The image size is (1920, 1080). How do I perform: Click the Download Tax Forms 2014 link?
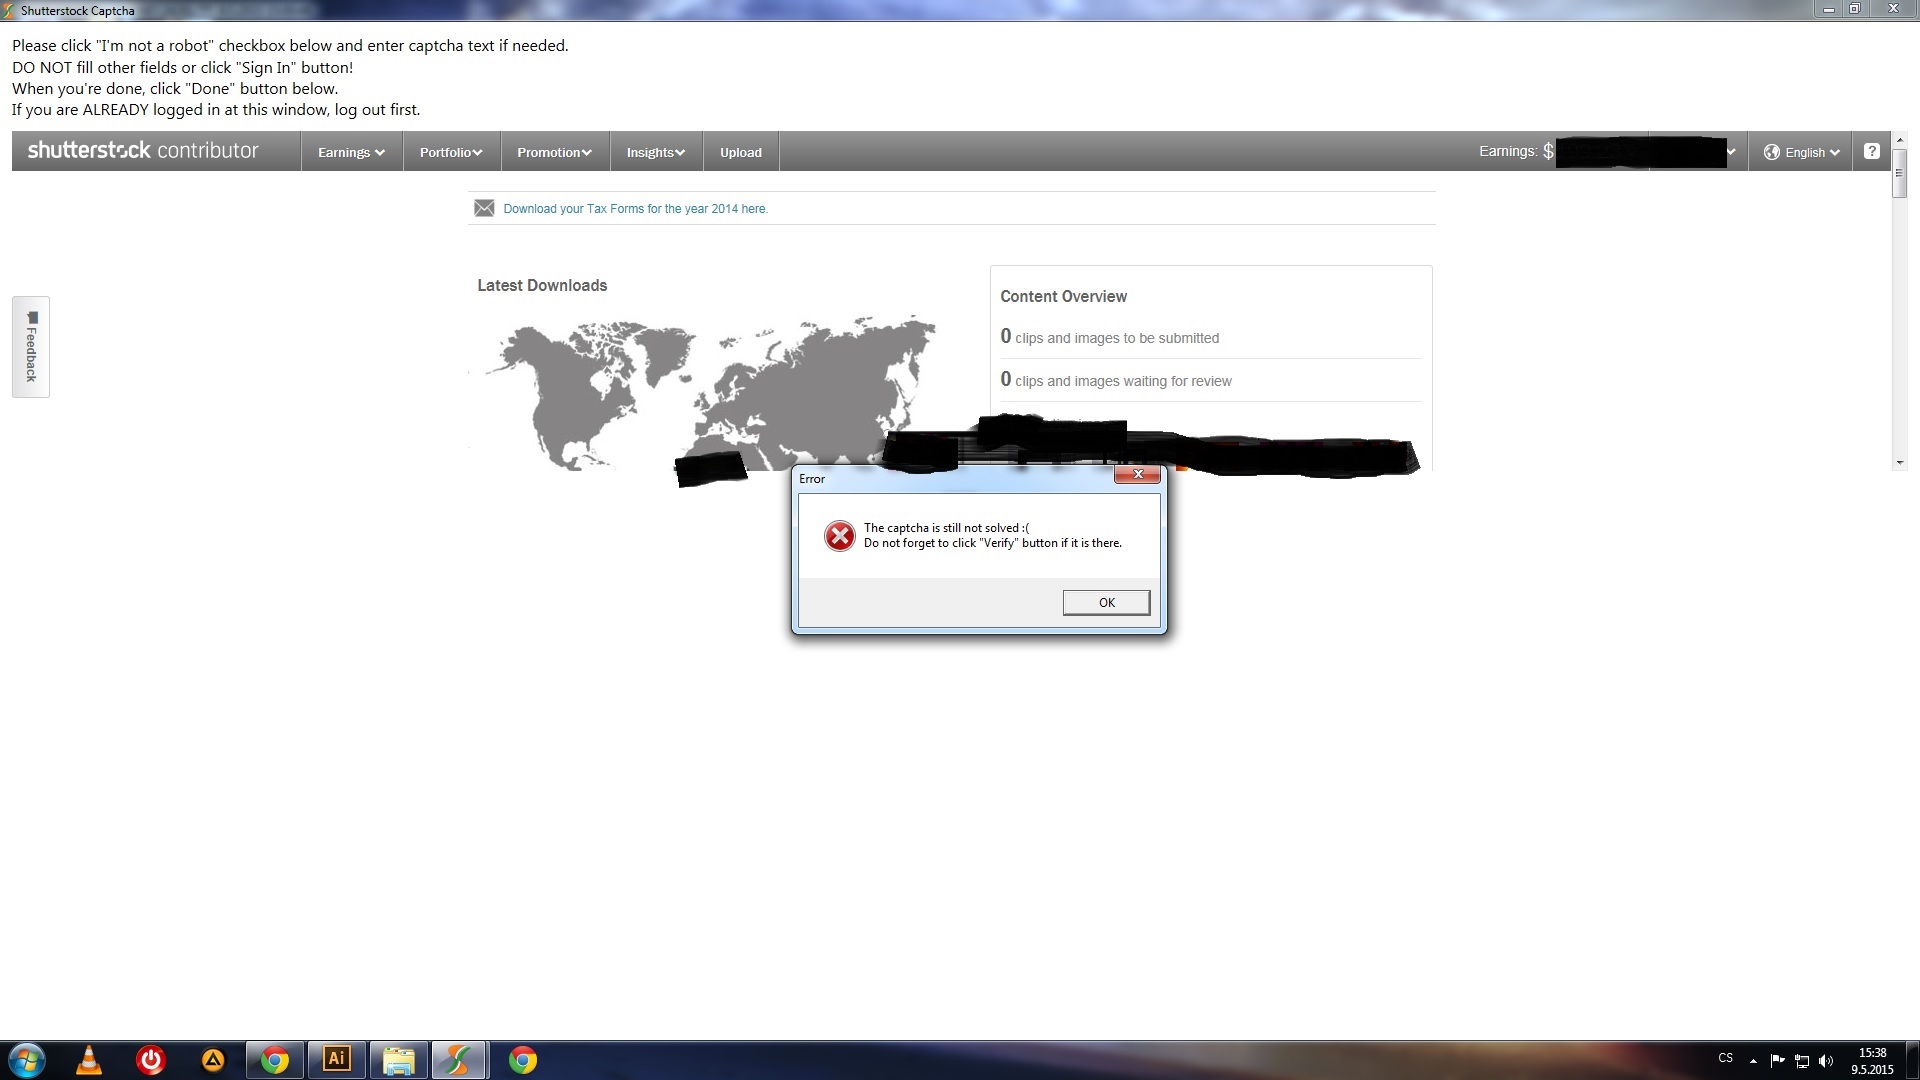coord(636,209)
